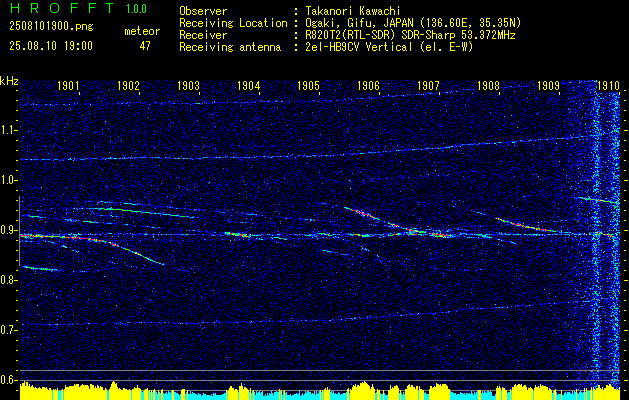Screen dimensions: 629x400
Task: Click the HROFFT title text
Action: tap(63, 8)
